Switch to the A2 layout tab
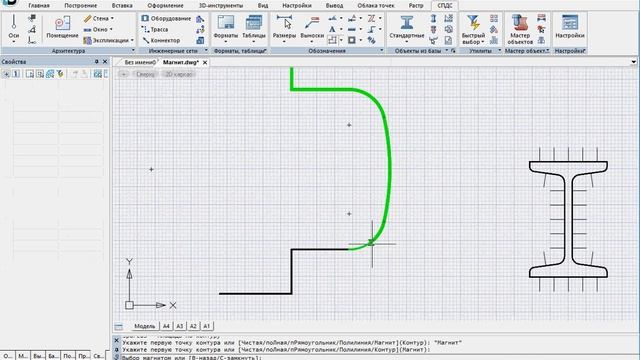The height and width of the screenshot is (360, 640). click(x=193, y=326)
